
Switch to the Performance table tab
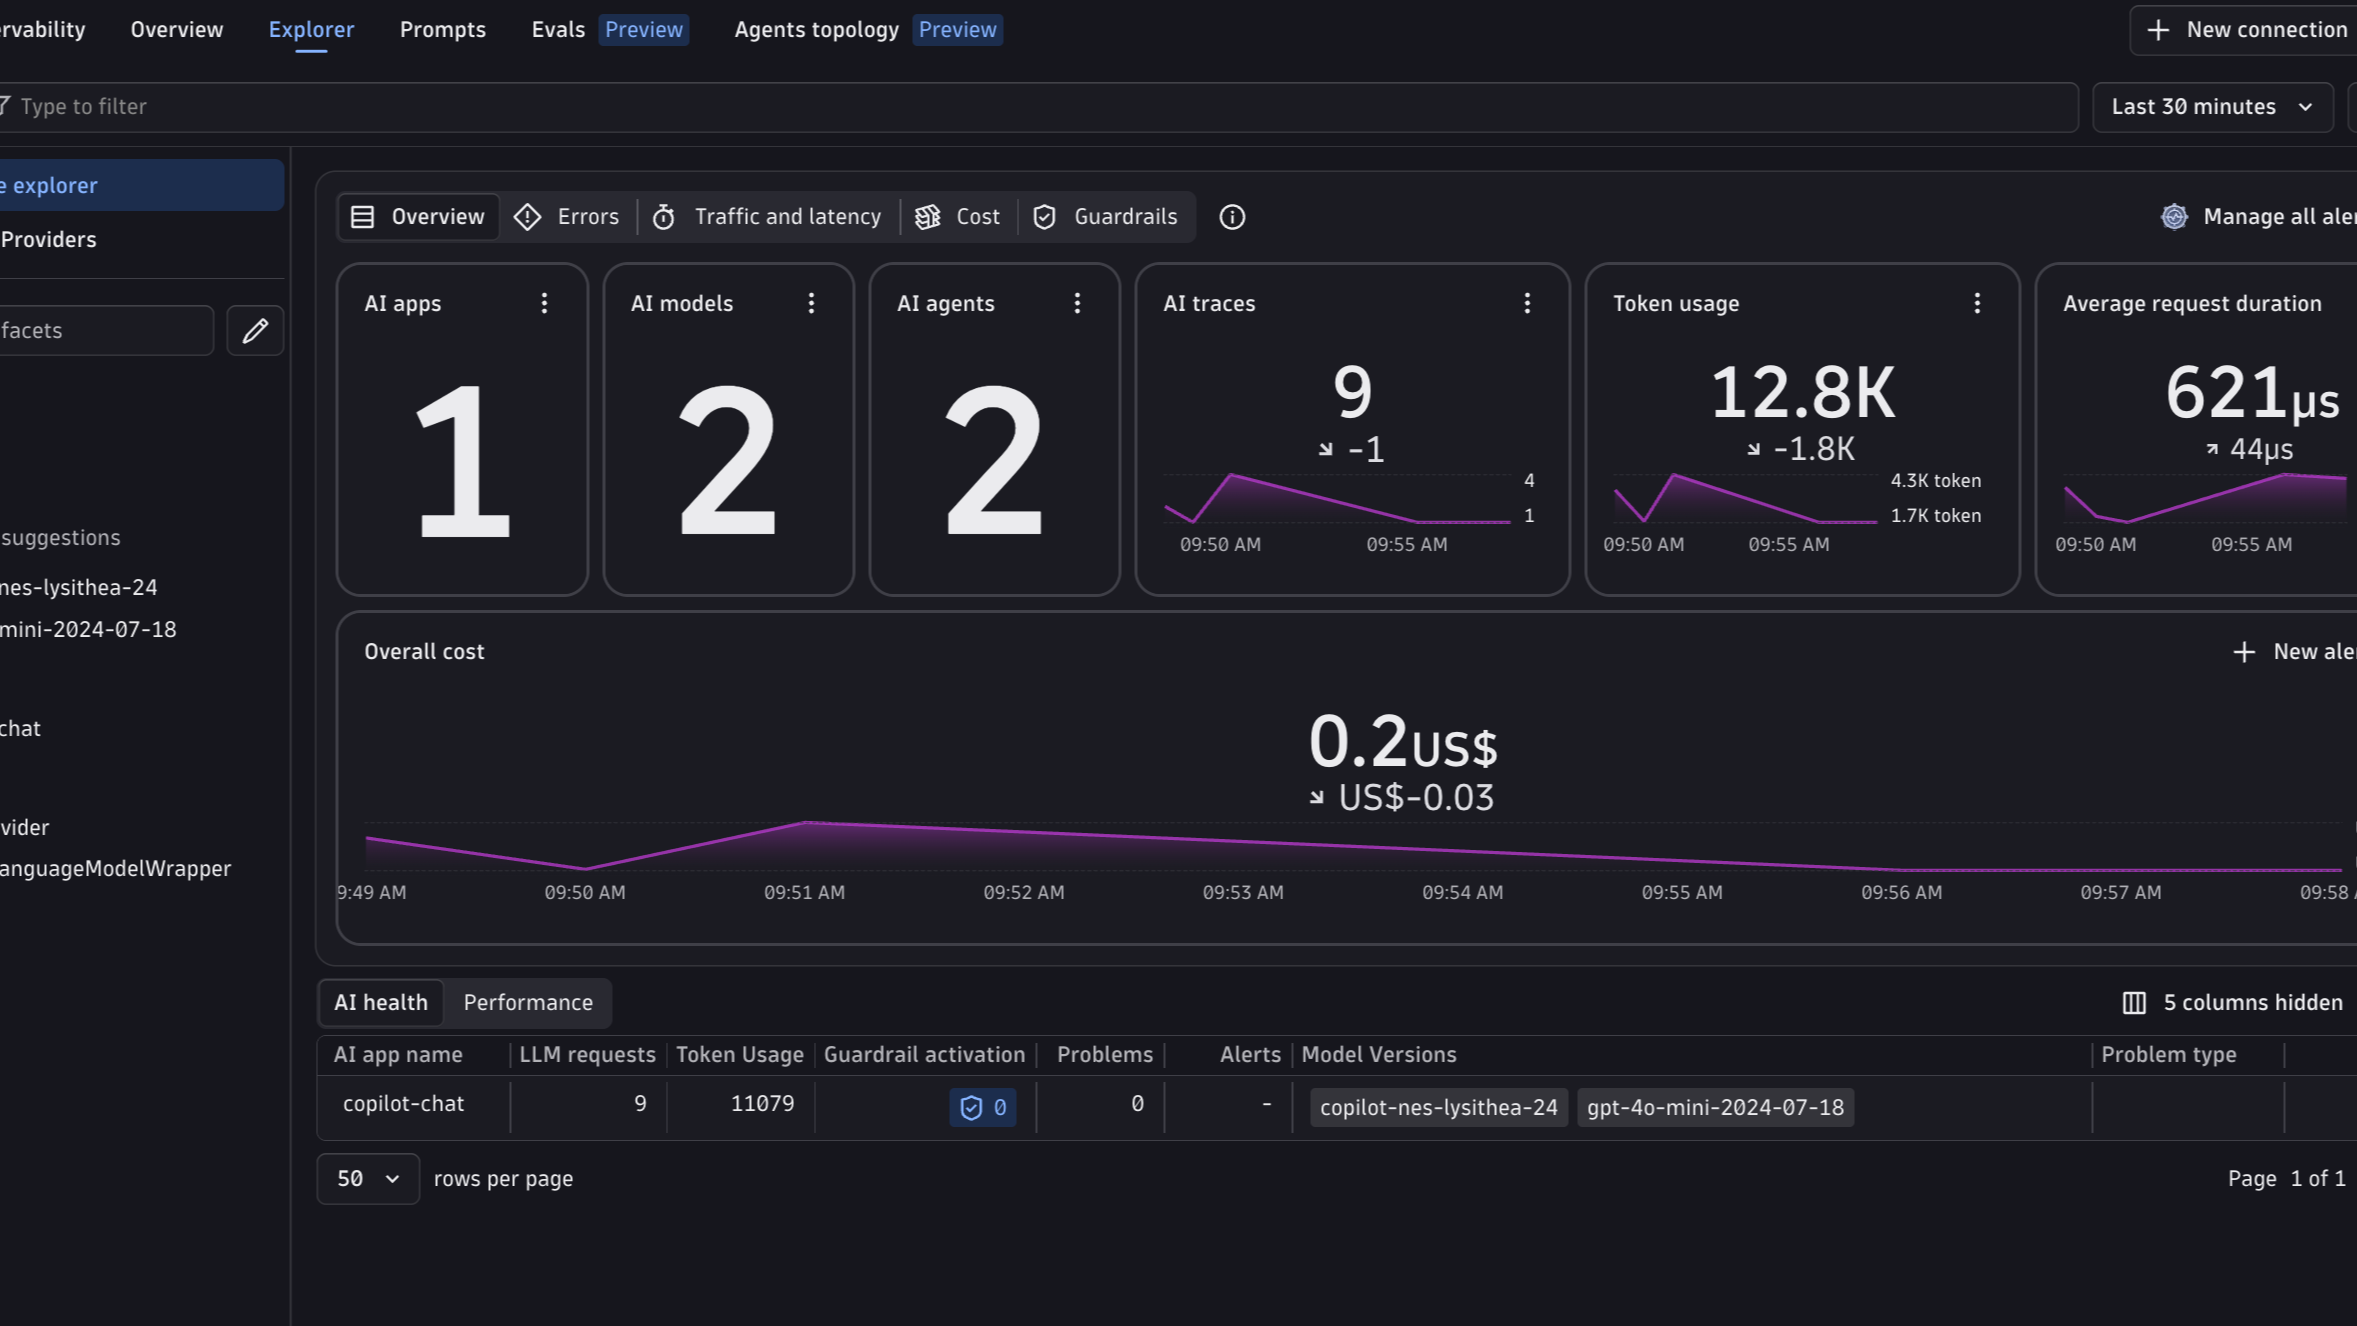click(528, 1003)
